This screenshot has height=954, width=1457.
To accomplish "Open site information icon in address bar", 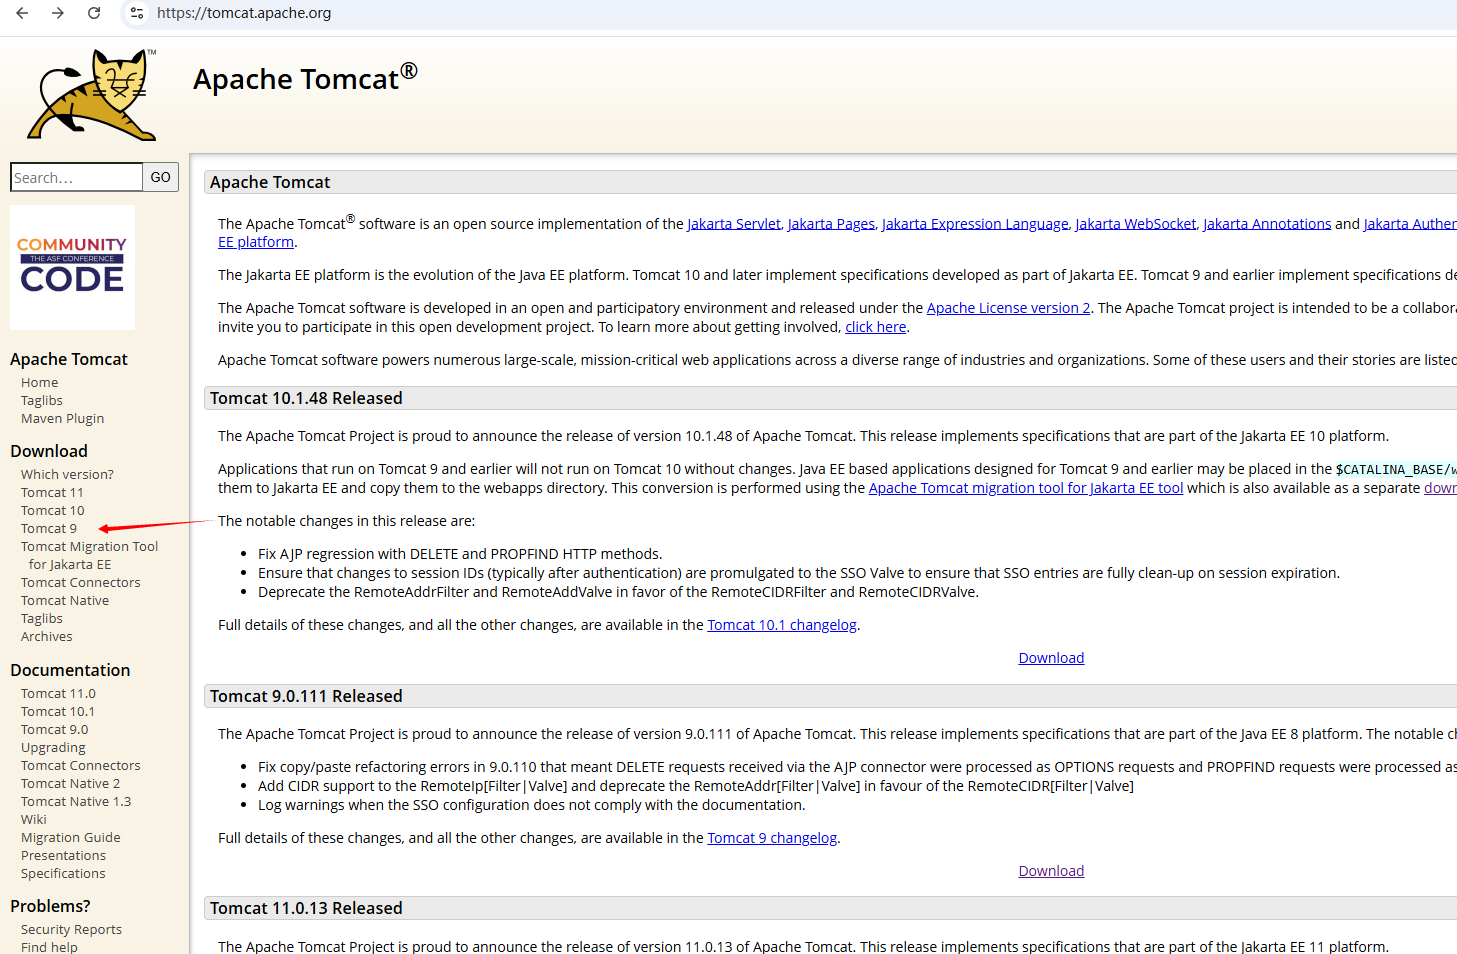I will [137, 13].
